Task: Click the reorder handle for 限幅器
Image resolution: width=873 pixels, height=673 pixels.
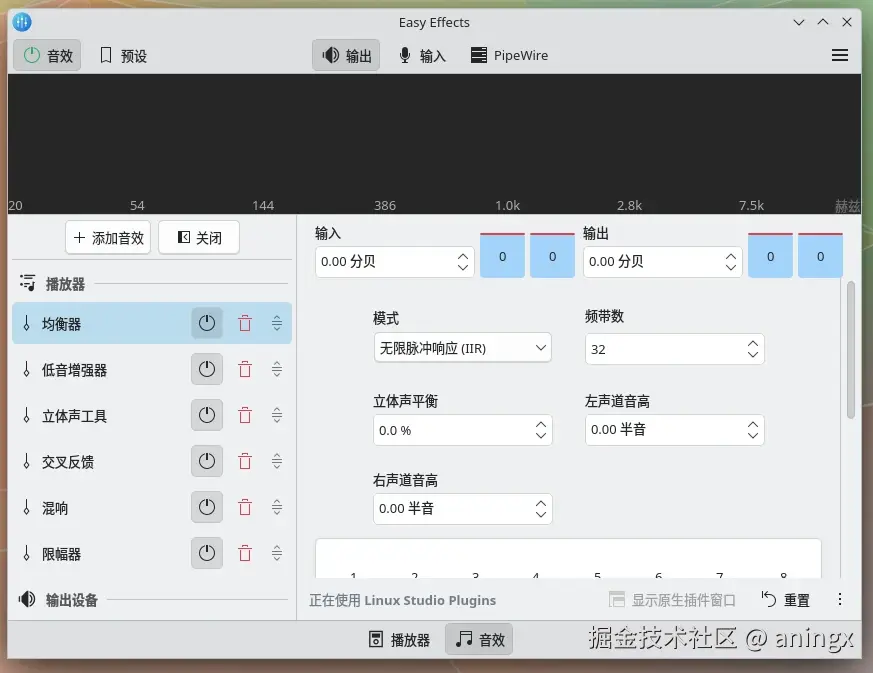Action: click(x=277, y=553)
